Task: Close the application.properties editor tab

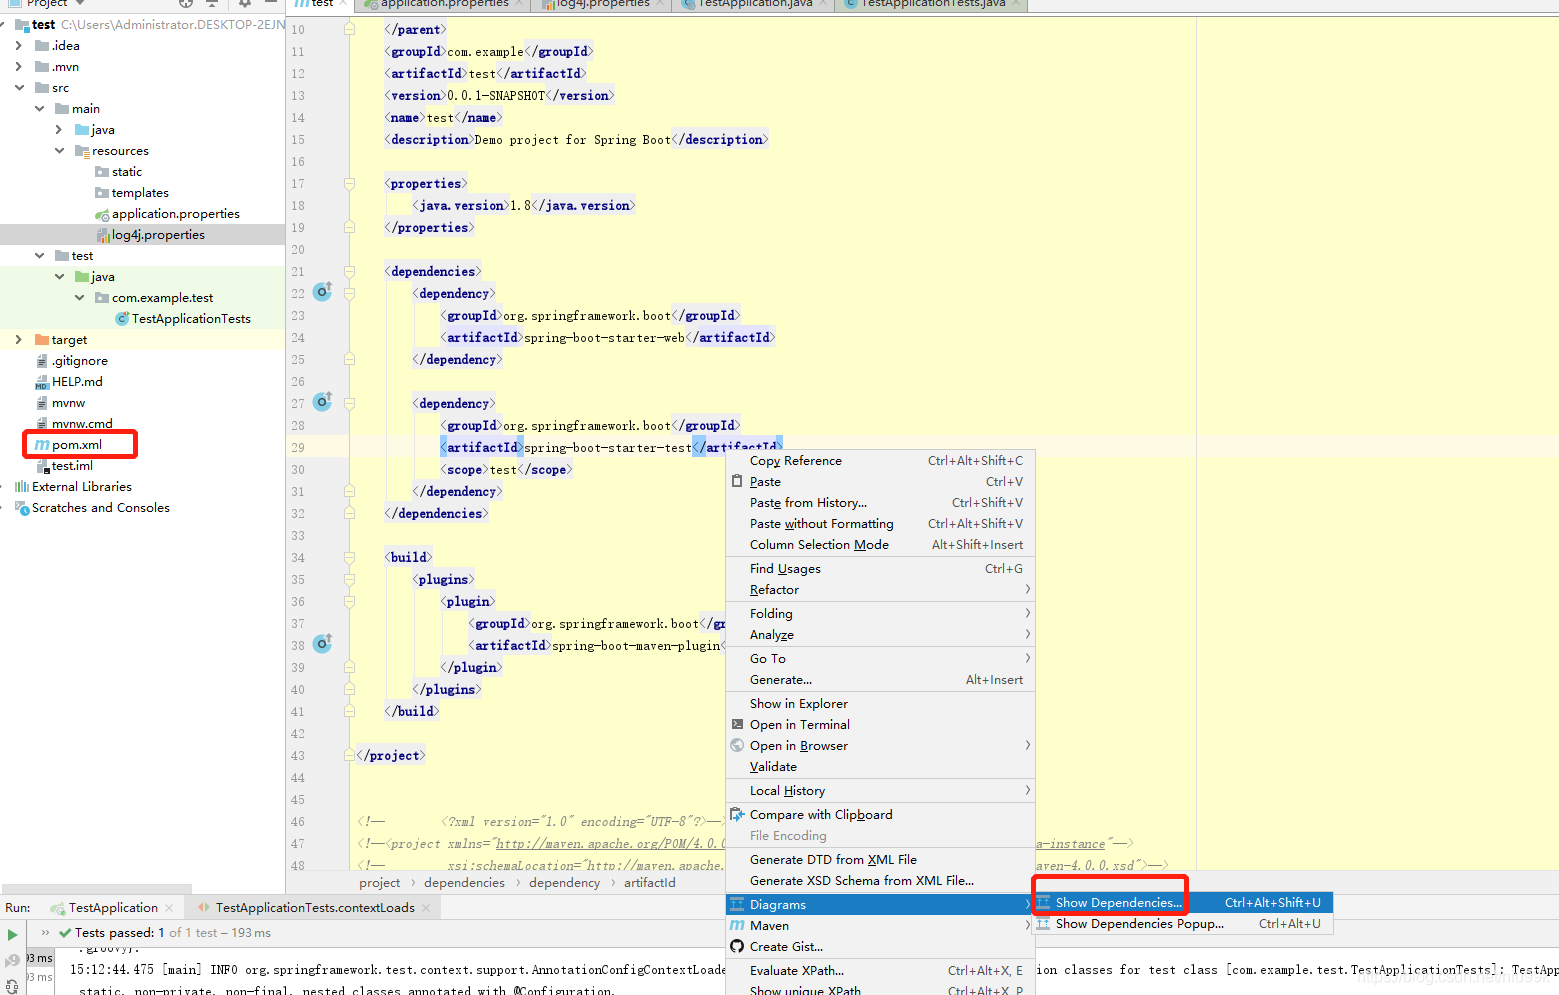Action: tap(520, 4)
